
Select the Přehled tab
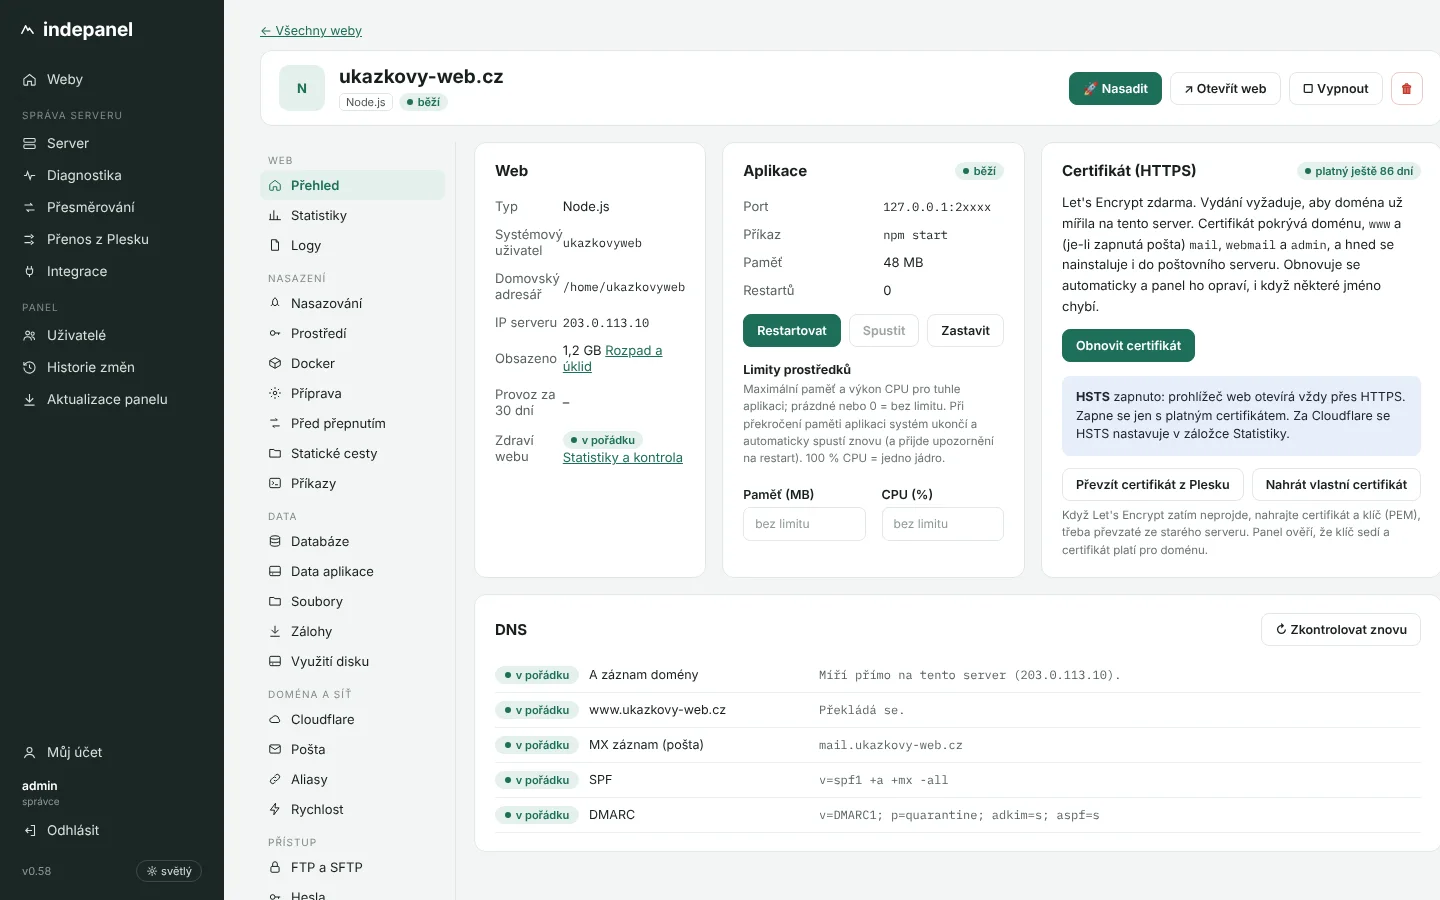click(352, 185)
